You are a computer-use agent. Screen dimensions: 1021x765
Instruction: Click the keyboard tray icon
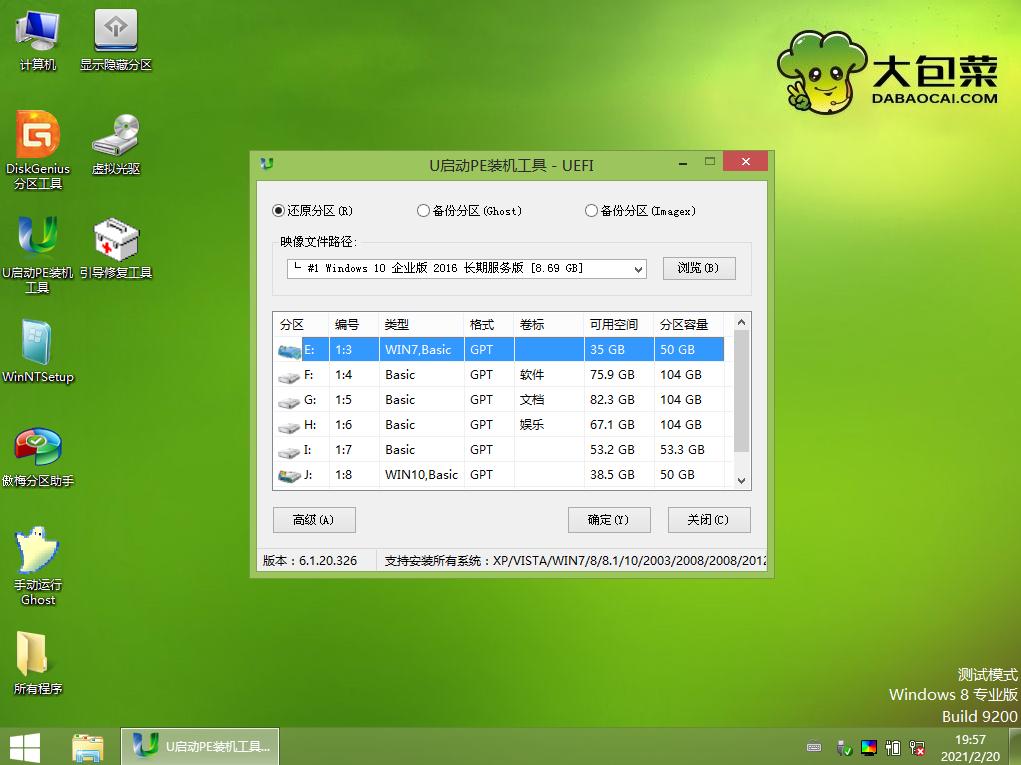(814, 747)
